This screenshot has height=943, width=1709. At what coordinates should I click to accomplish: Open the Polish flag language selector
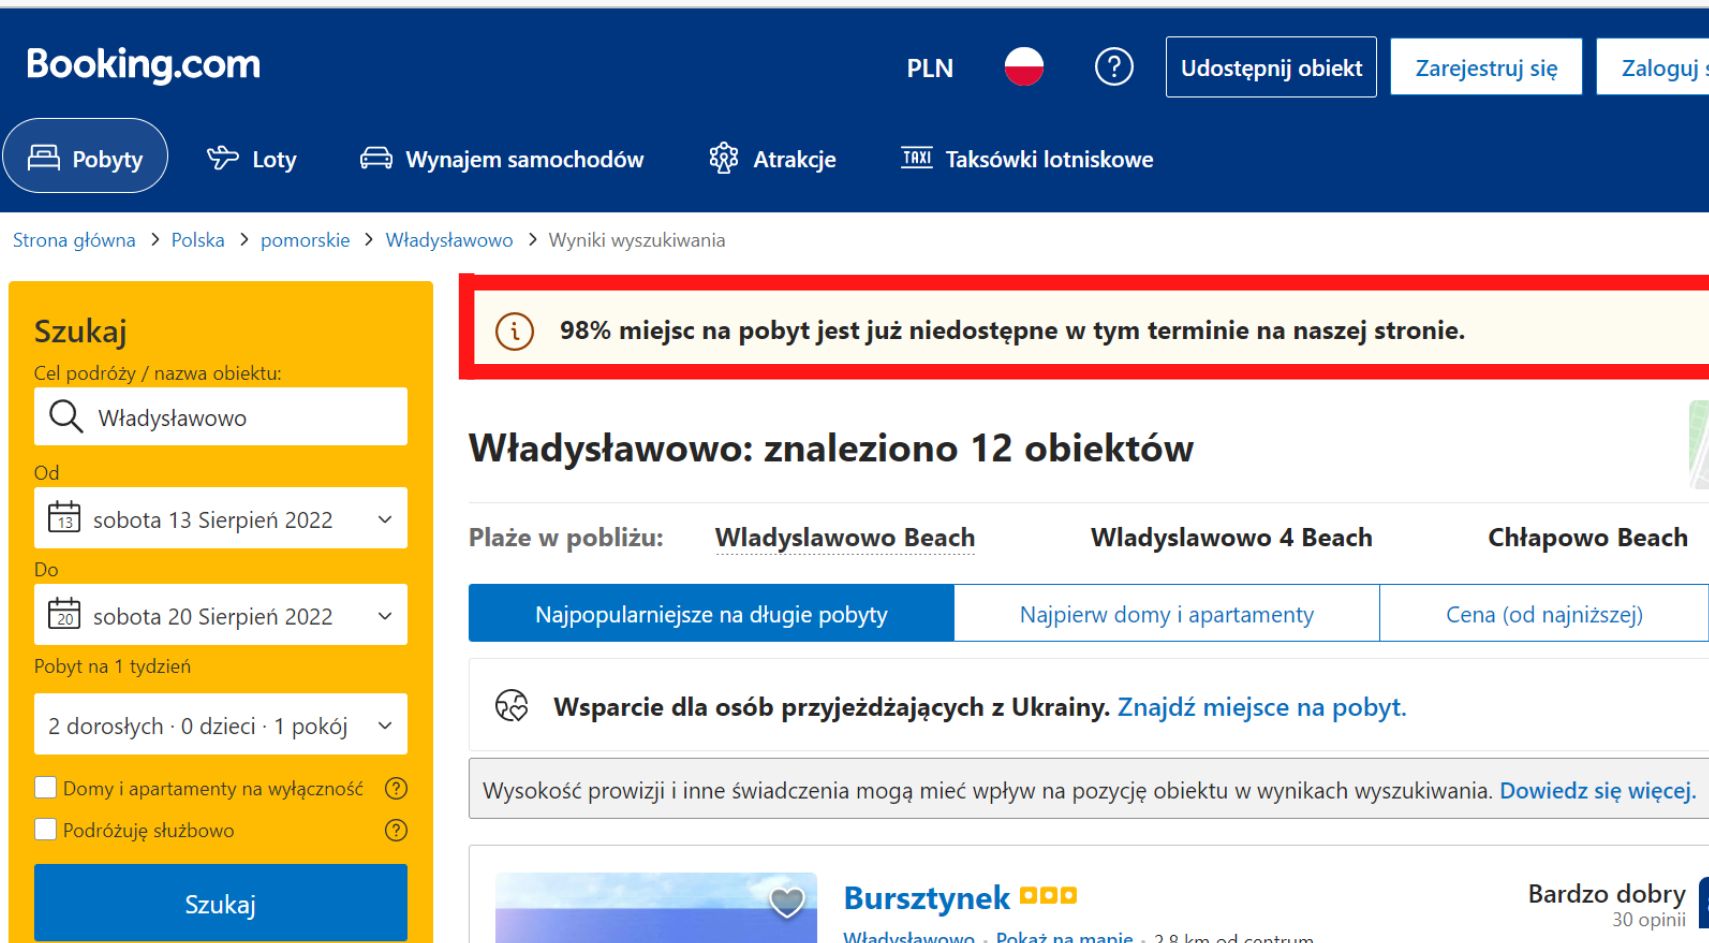click(x=1024, y=67)
